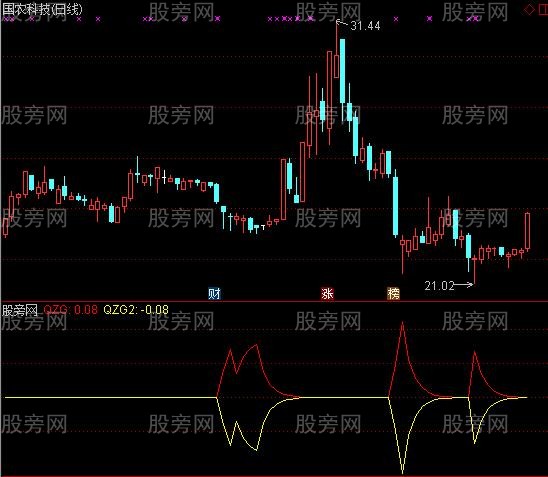Select the tall cyan candle below the 31.44 peak
548x477 pixels.
tap(342, 71)
